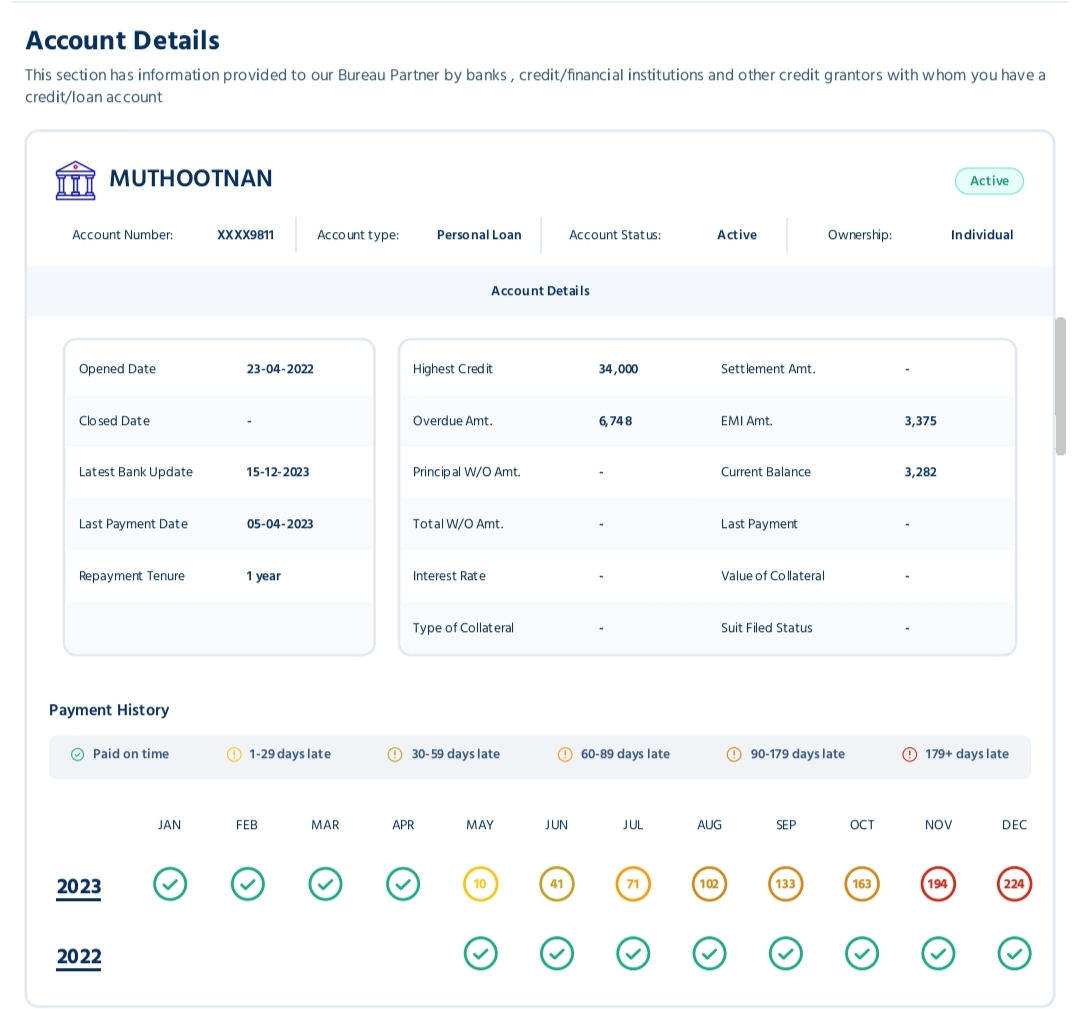
Task: Click the 179+ days late legend icon
Action: (909, 754)
